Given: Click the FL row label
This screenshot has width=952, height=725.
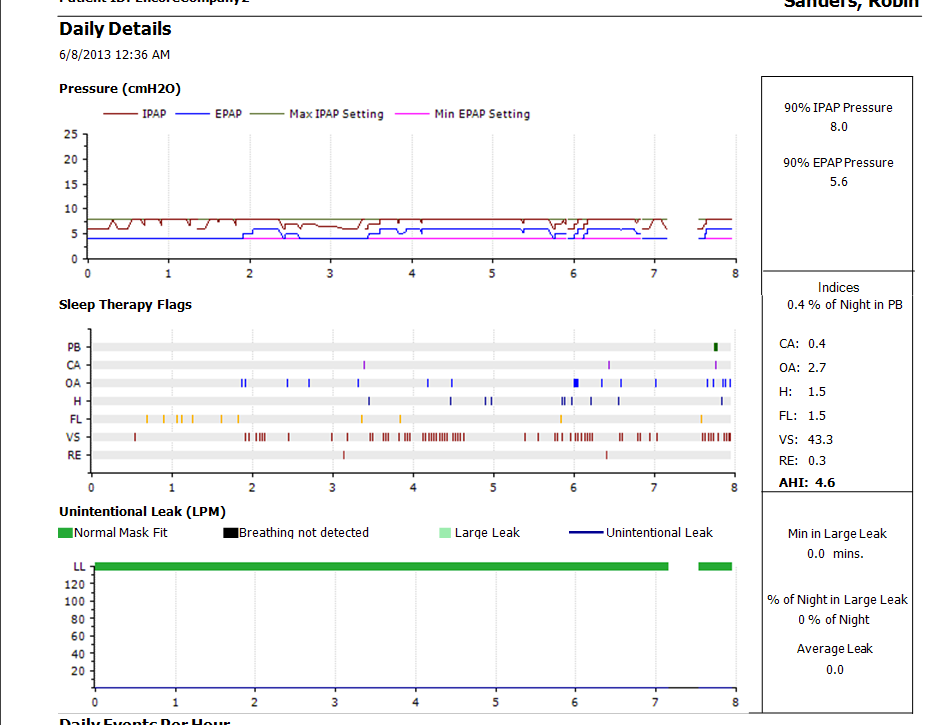Looking at the screenshot, I should pos(74,419).
